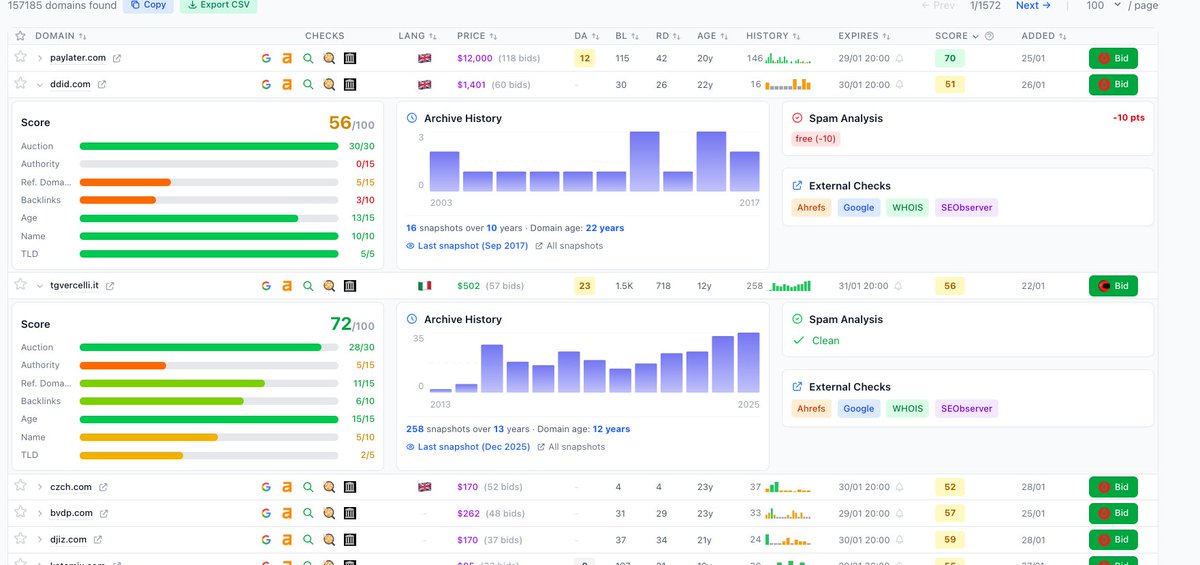This screenshot has height=565, width=1200.
Task: Sort by Expires column
Action: point(864,36)
